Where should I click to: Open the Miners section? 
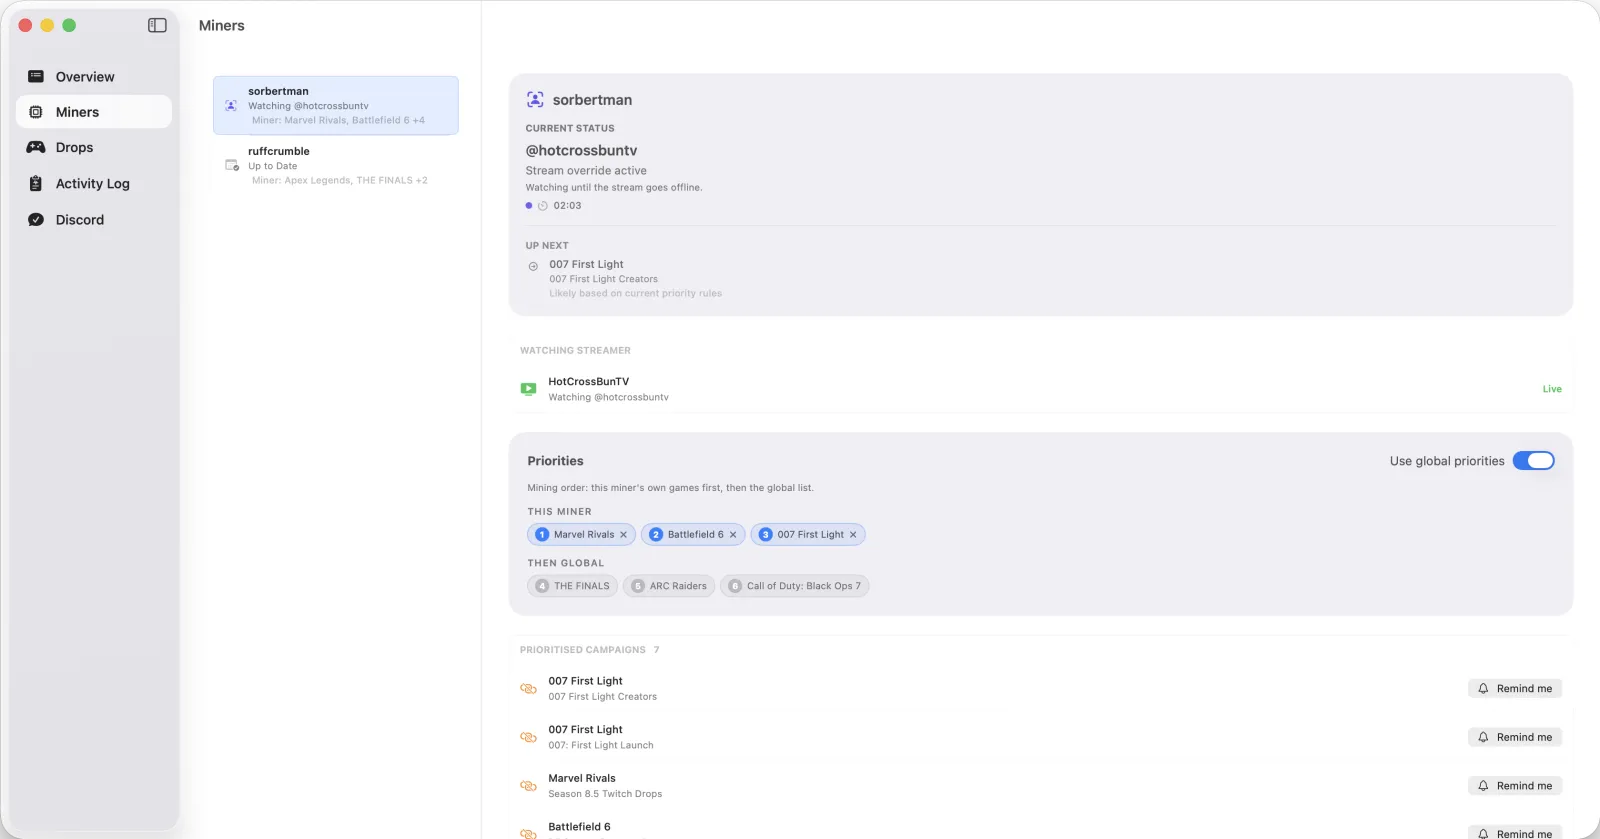pyautogui.click(x=94, y=112)
